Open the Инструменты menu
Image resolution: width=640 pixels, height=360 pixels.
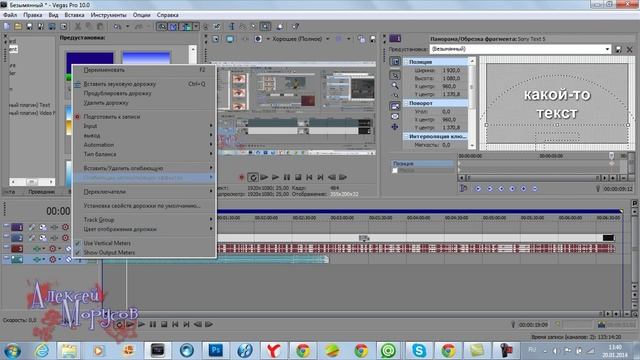click(x=109, y=15)
